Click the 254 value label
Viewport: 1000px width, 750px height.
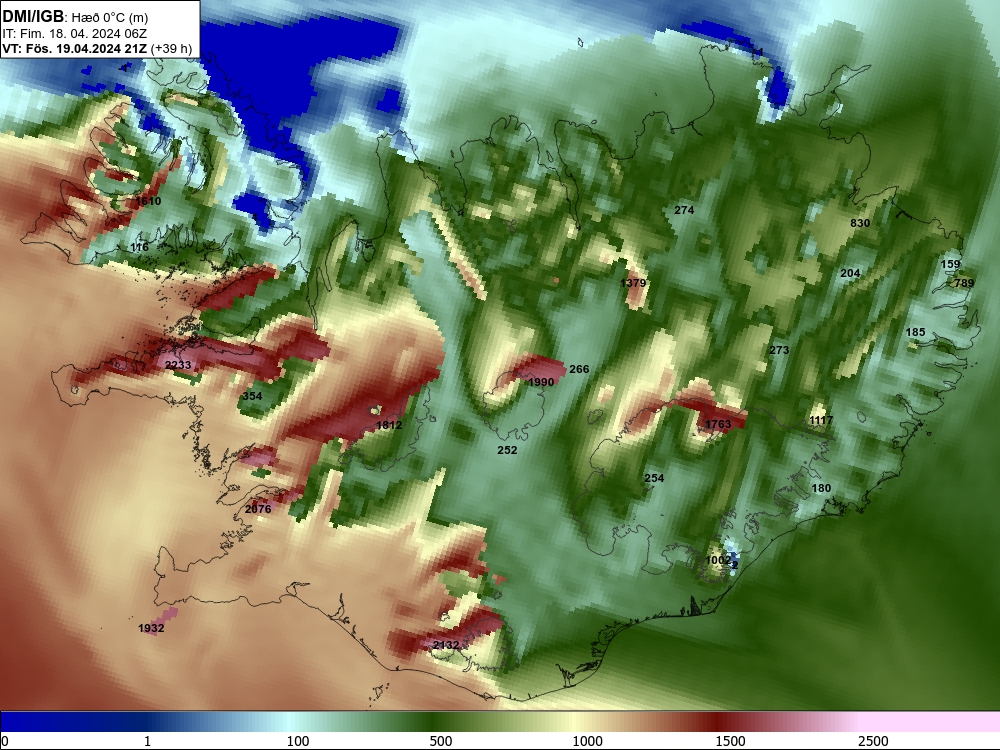click(654, 478)
